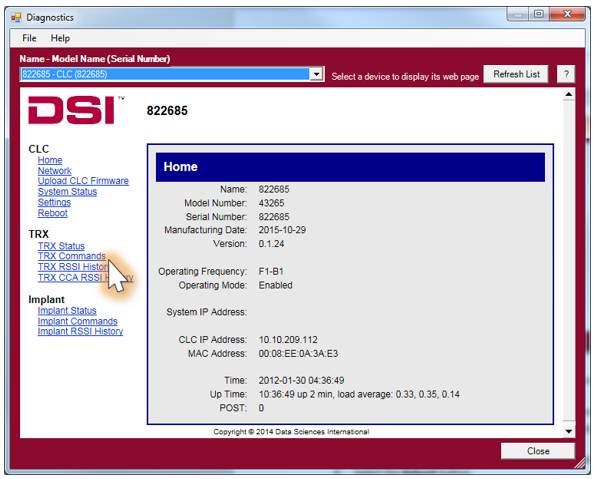Screen dimensions: 593x479
Task: View the TRX Status page
Action: tap(61, 246)
